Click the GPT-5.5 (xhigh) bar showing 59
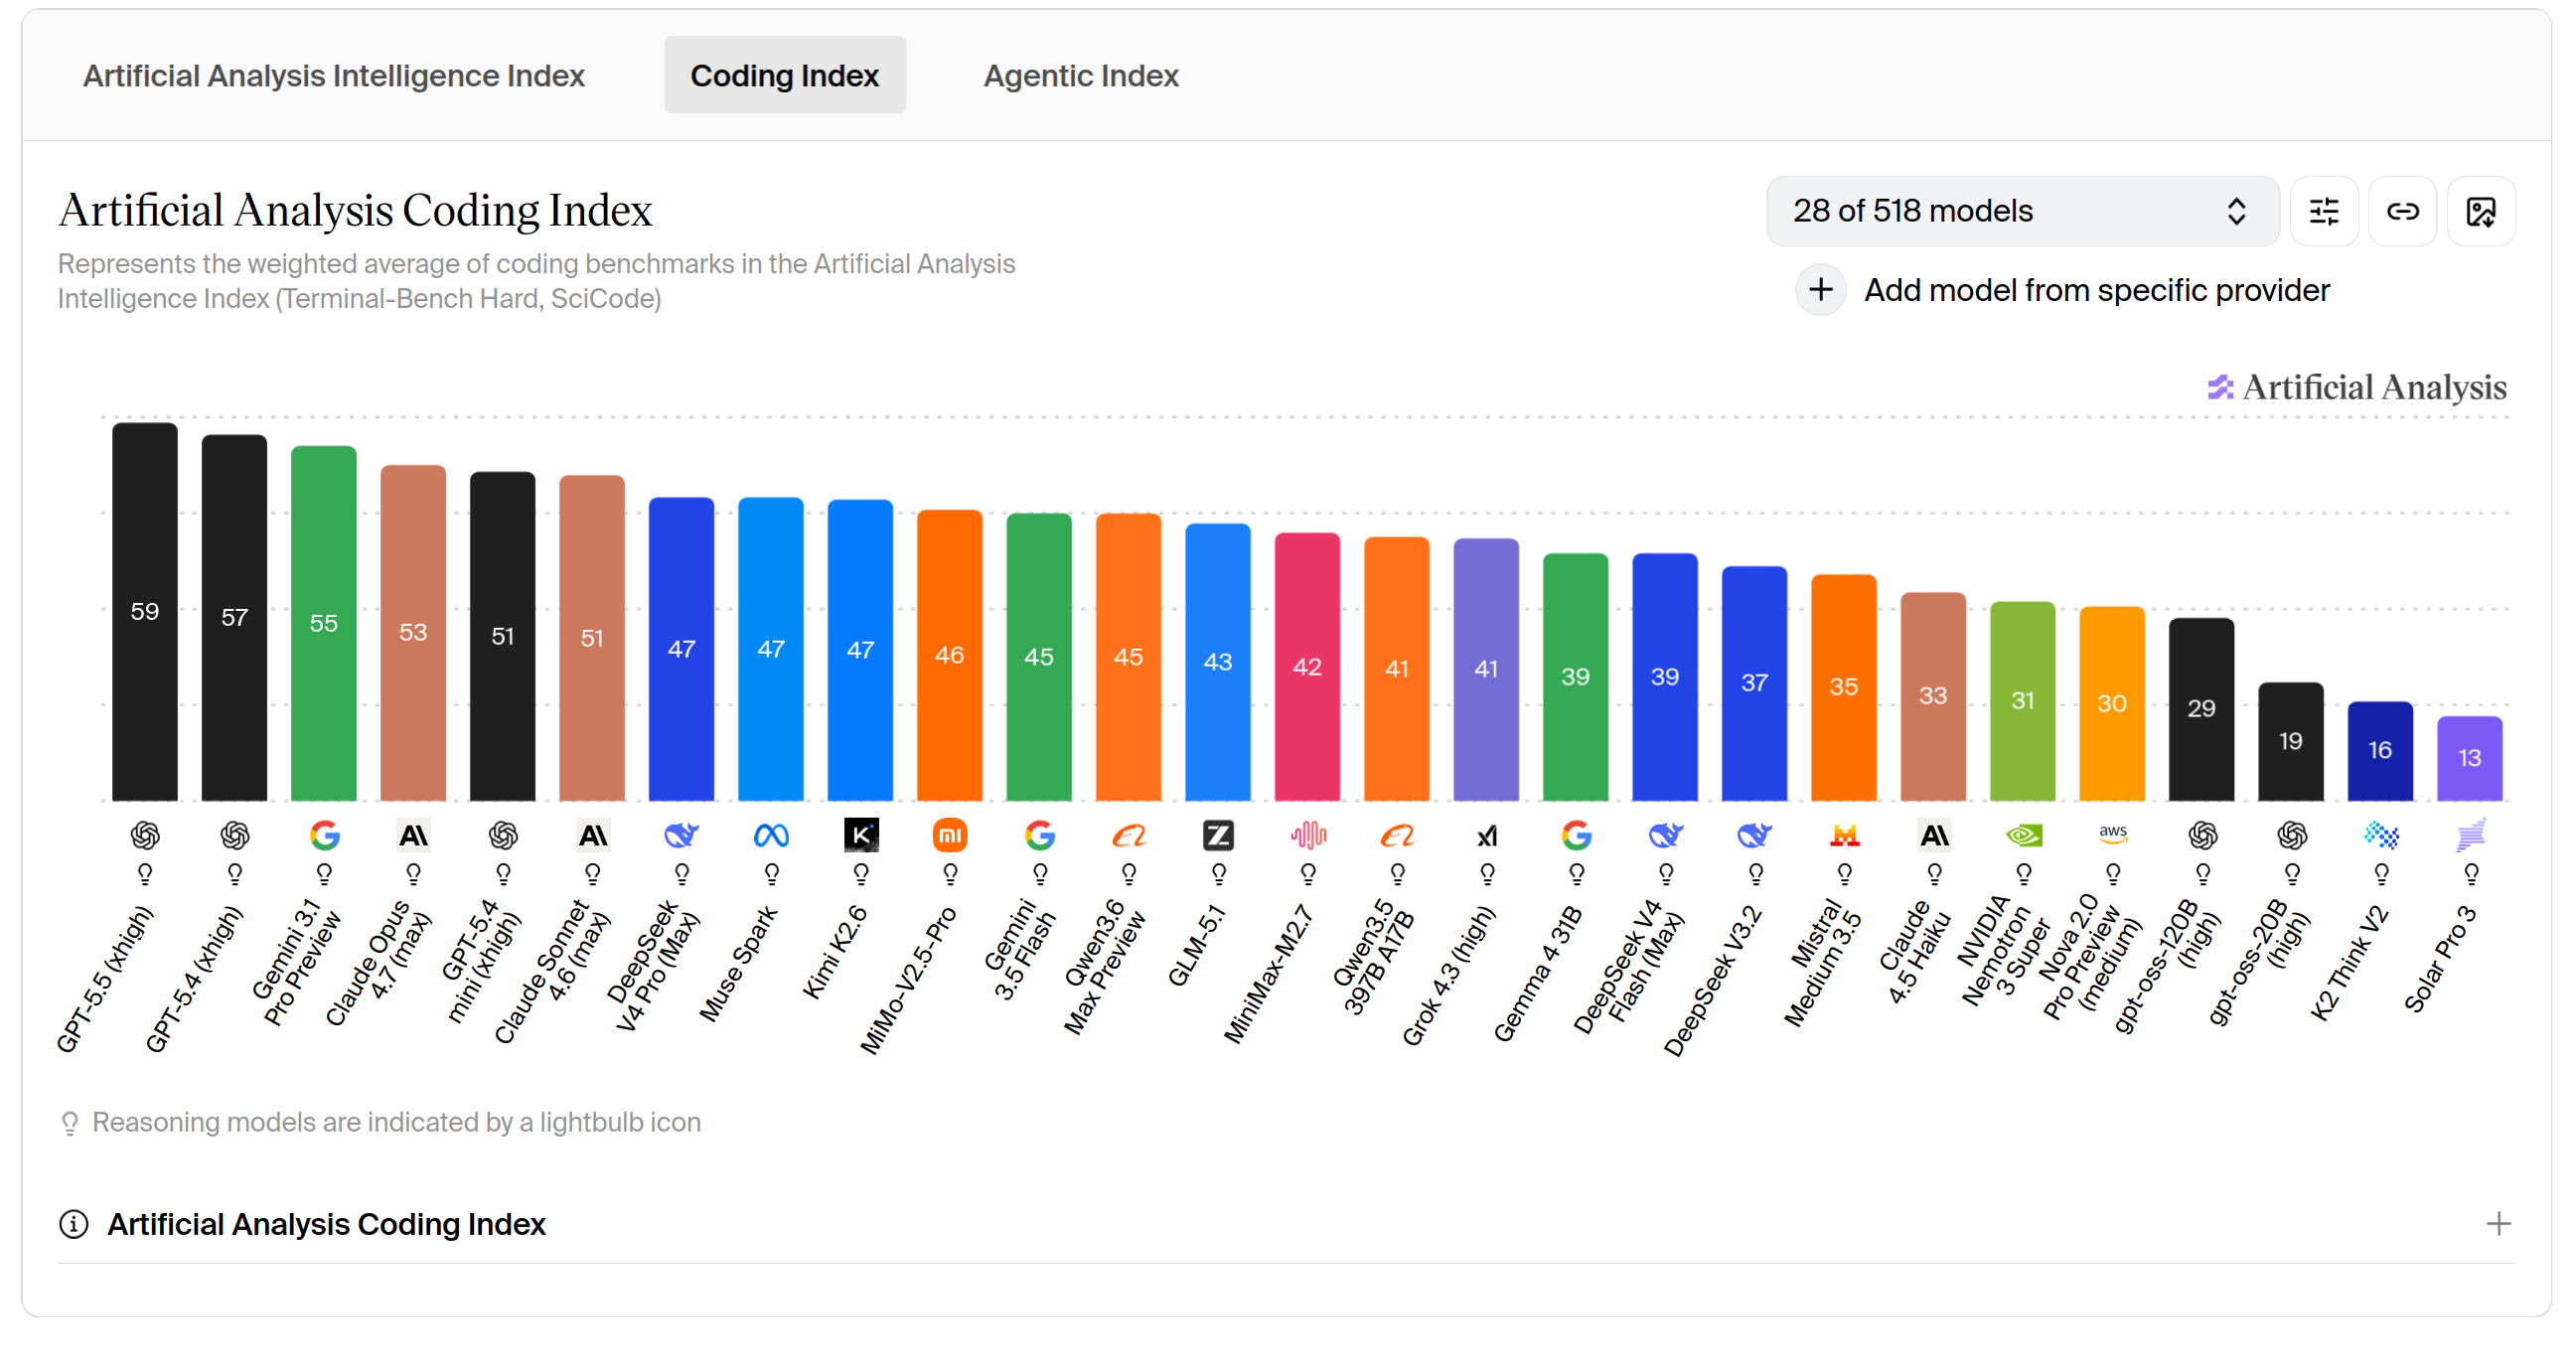 tap(145, 612)
